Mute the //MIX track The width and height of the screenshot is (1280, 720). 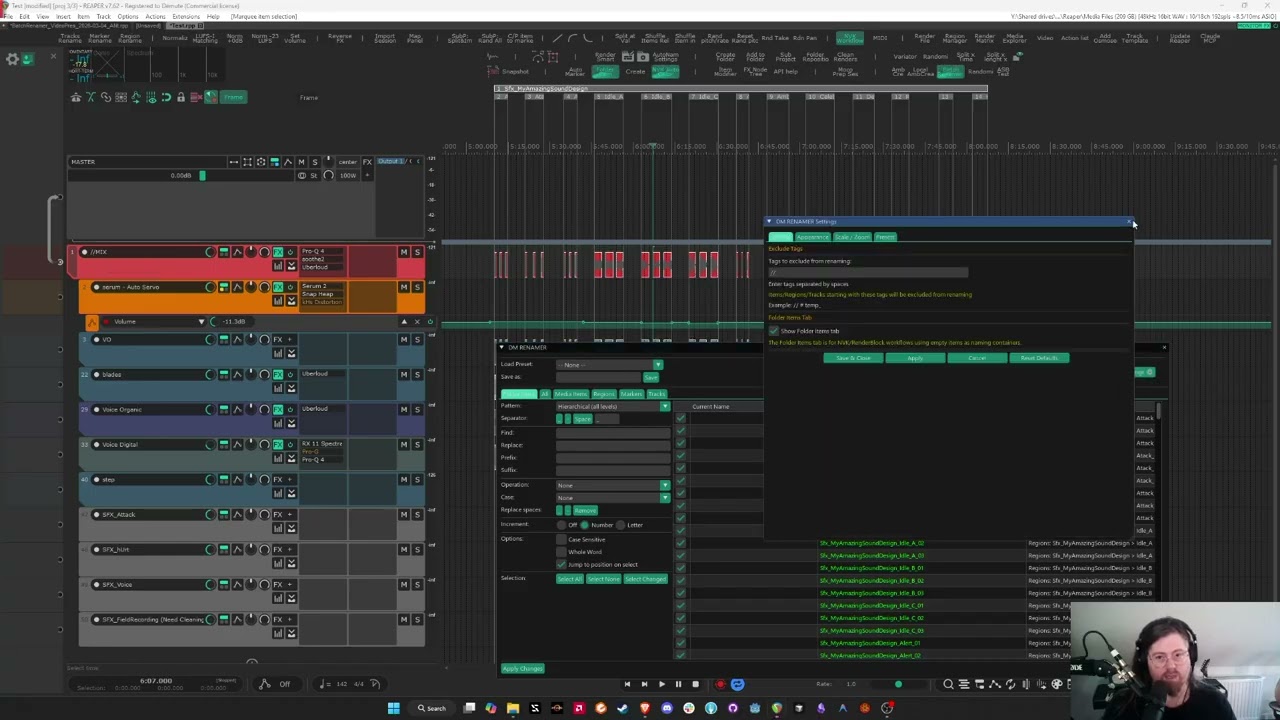404,252
